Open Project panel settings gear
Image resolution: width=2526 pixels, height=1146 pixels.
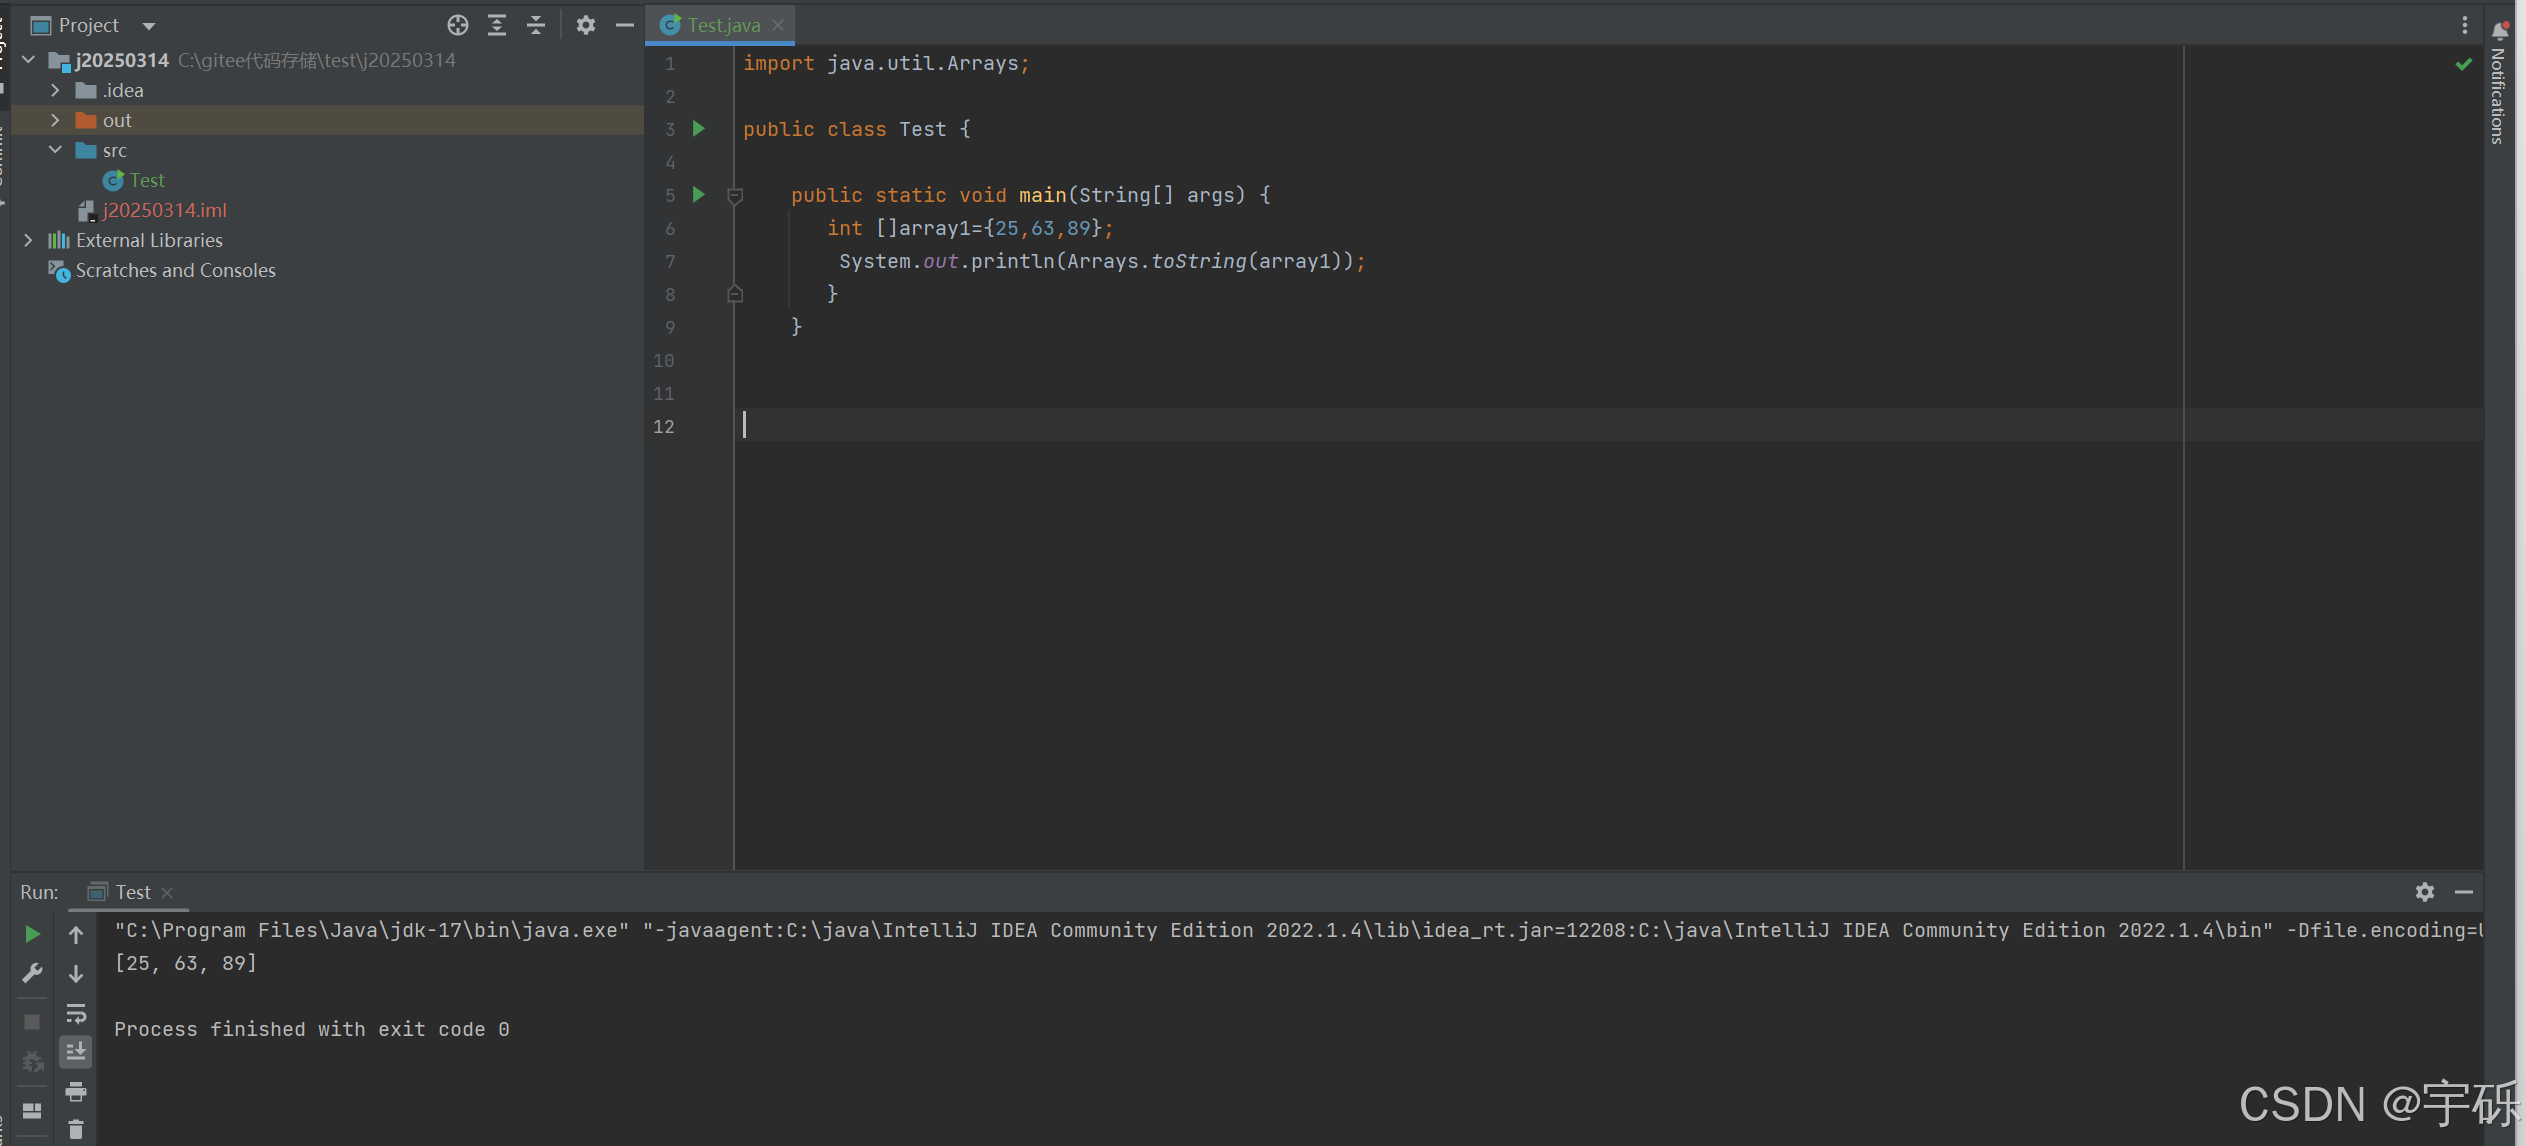coord(585,25)
